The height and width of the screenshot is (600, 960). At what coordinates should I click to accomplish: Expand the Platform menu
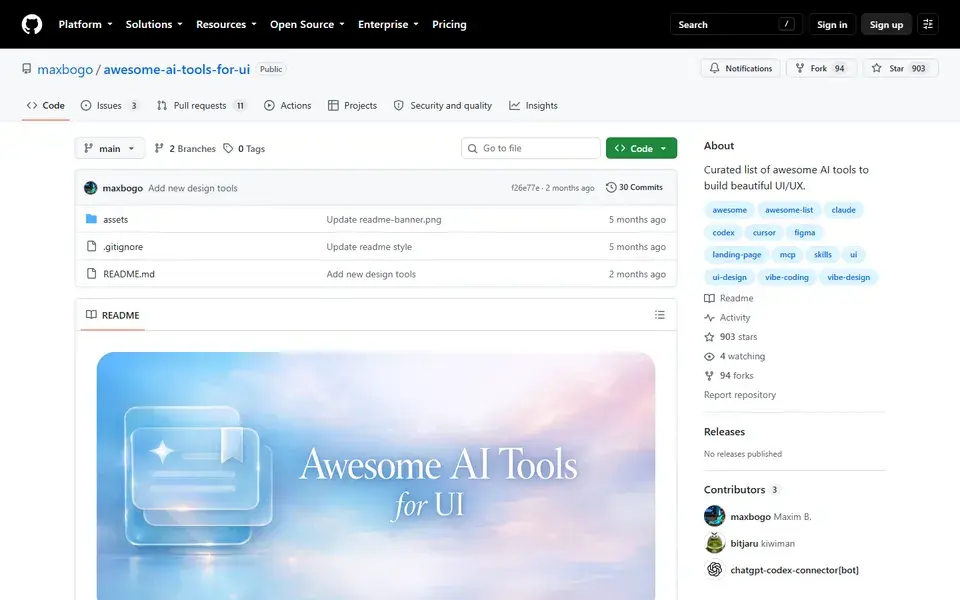(86, 24)
